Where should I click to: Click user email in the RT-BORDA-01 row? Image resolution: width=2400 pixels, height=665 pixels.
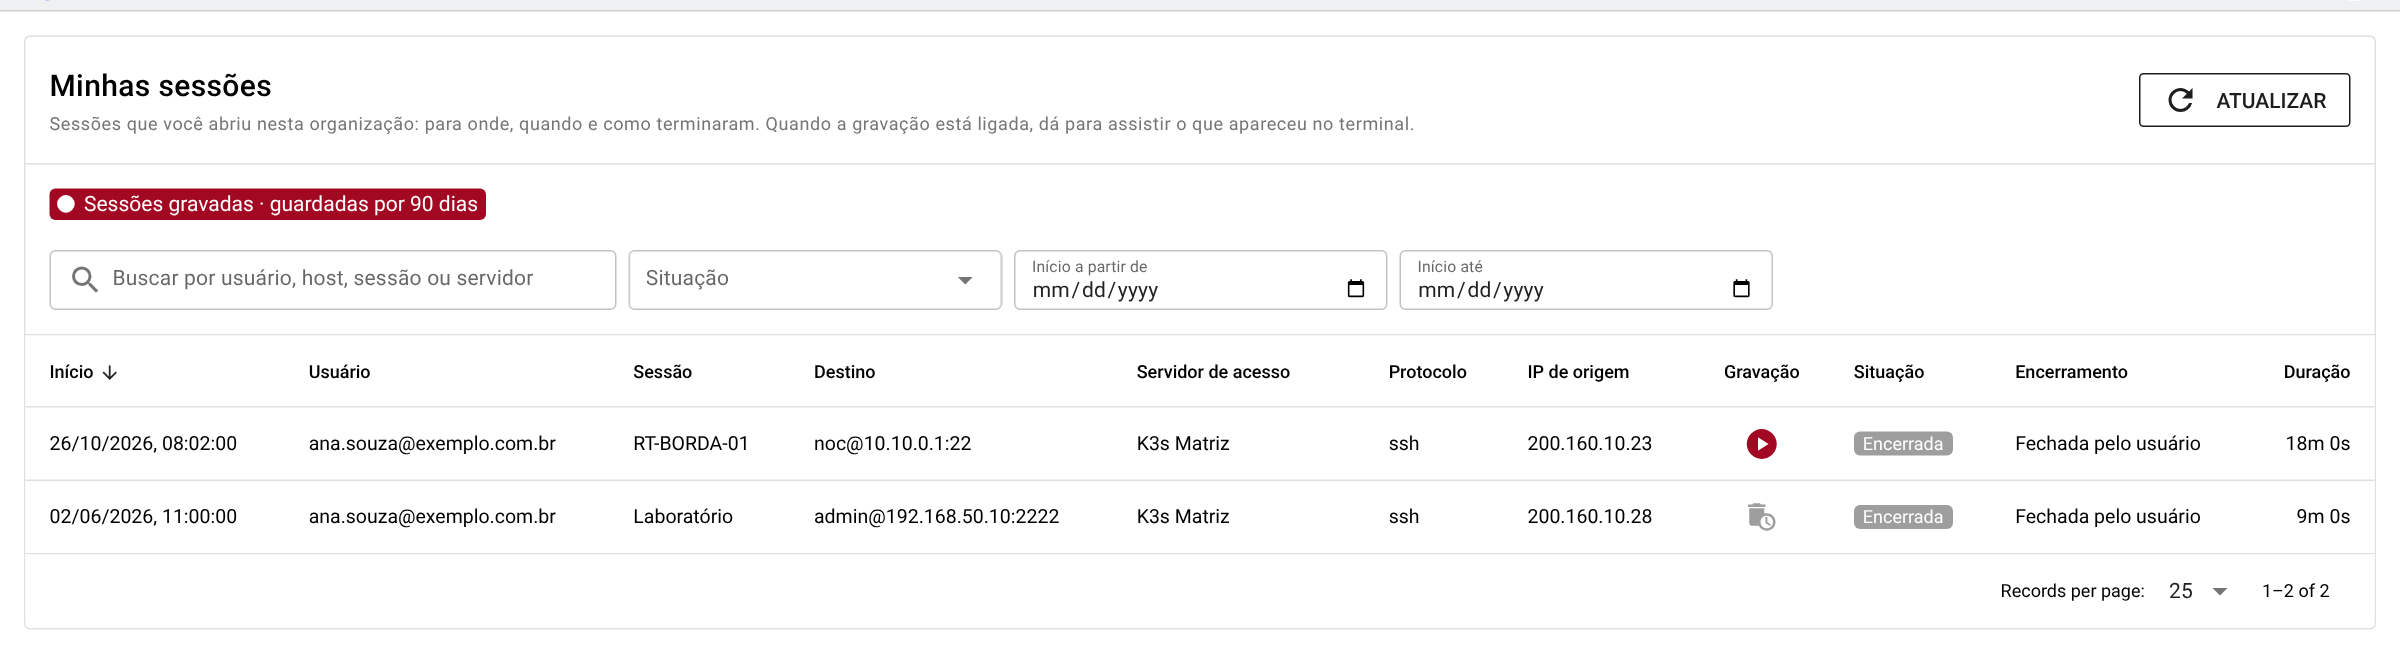coord(432,443)
